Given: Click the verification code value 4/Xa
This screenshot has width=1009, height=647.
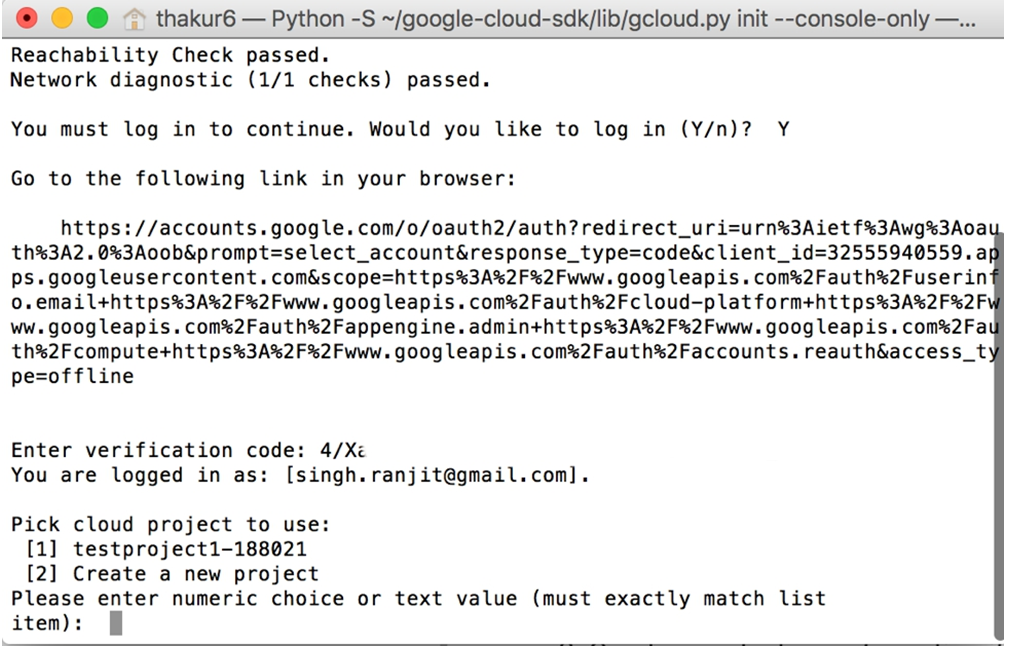Looking at the screenshot, I should coord(343,450).
